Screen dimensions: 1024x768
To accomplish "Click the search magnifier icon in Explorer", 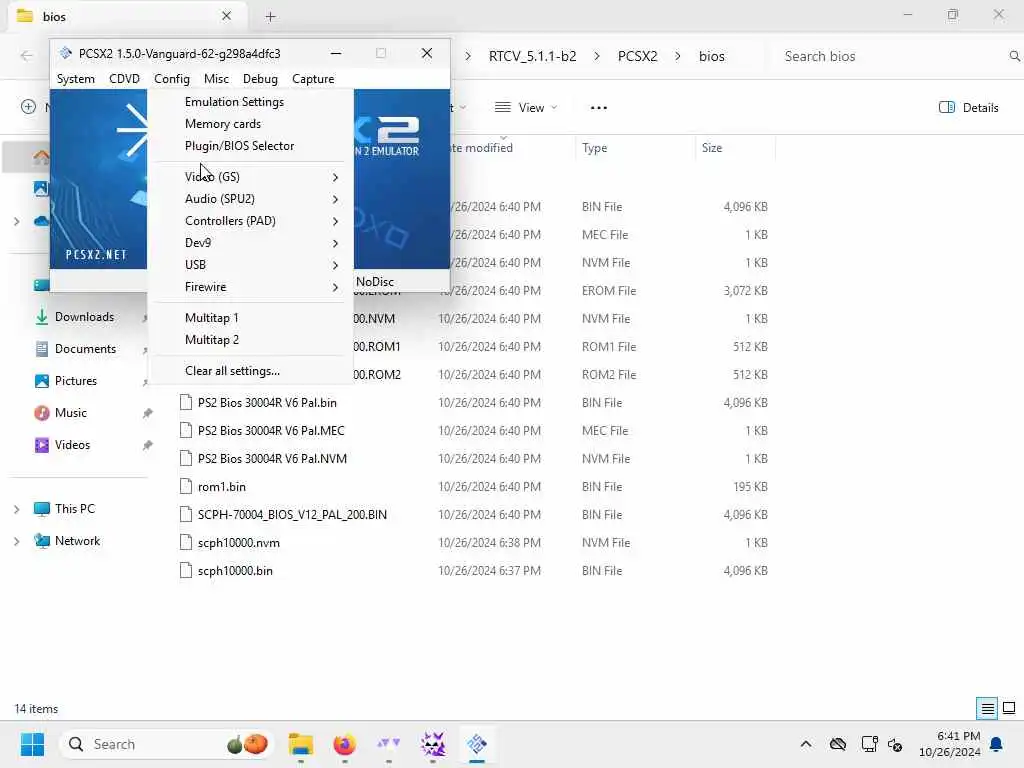I will (1014, 56).
